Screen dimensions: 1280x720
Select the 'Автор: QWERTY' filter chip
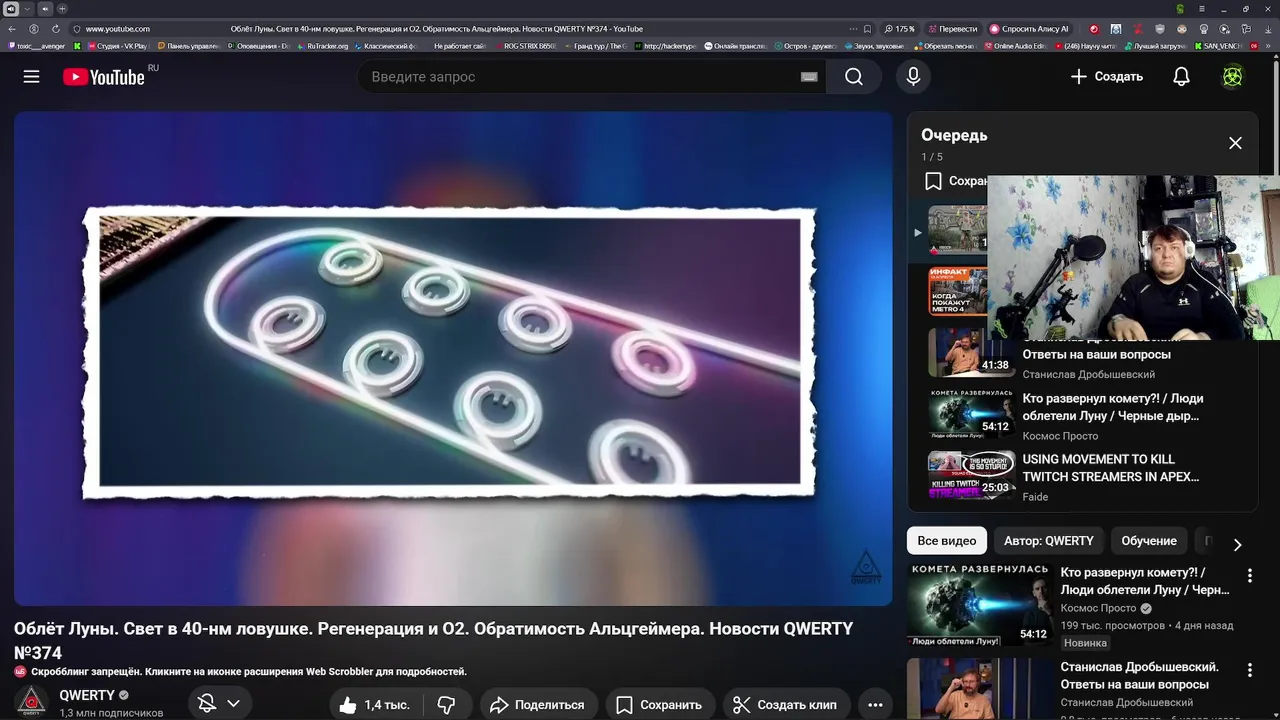(1049, 541)
